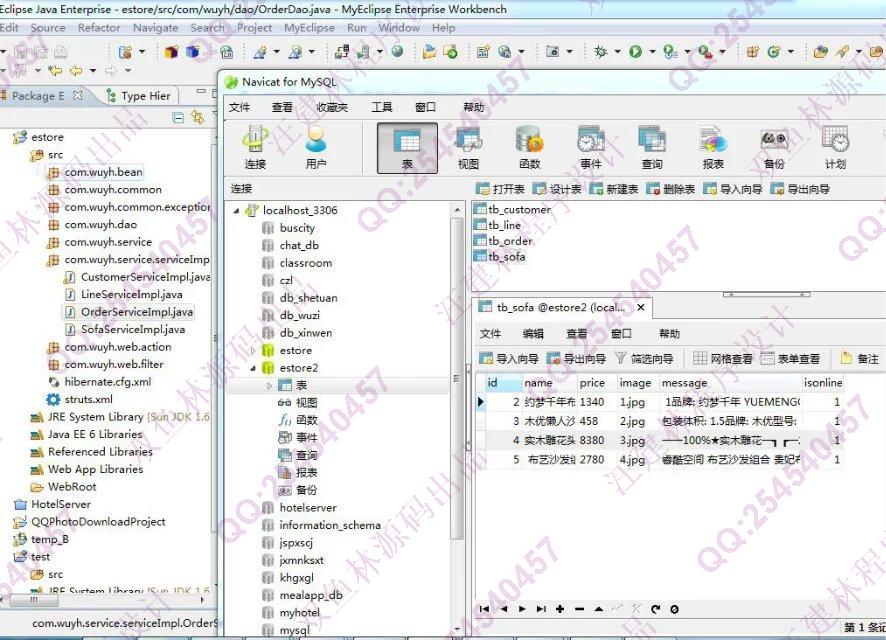This screenshot has height=640, width=886.
Task: Open the 查询 (Query) tool in Navicat
Action: [x=652, y=147]
